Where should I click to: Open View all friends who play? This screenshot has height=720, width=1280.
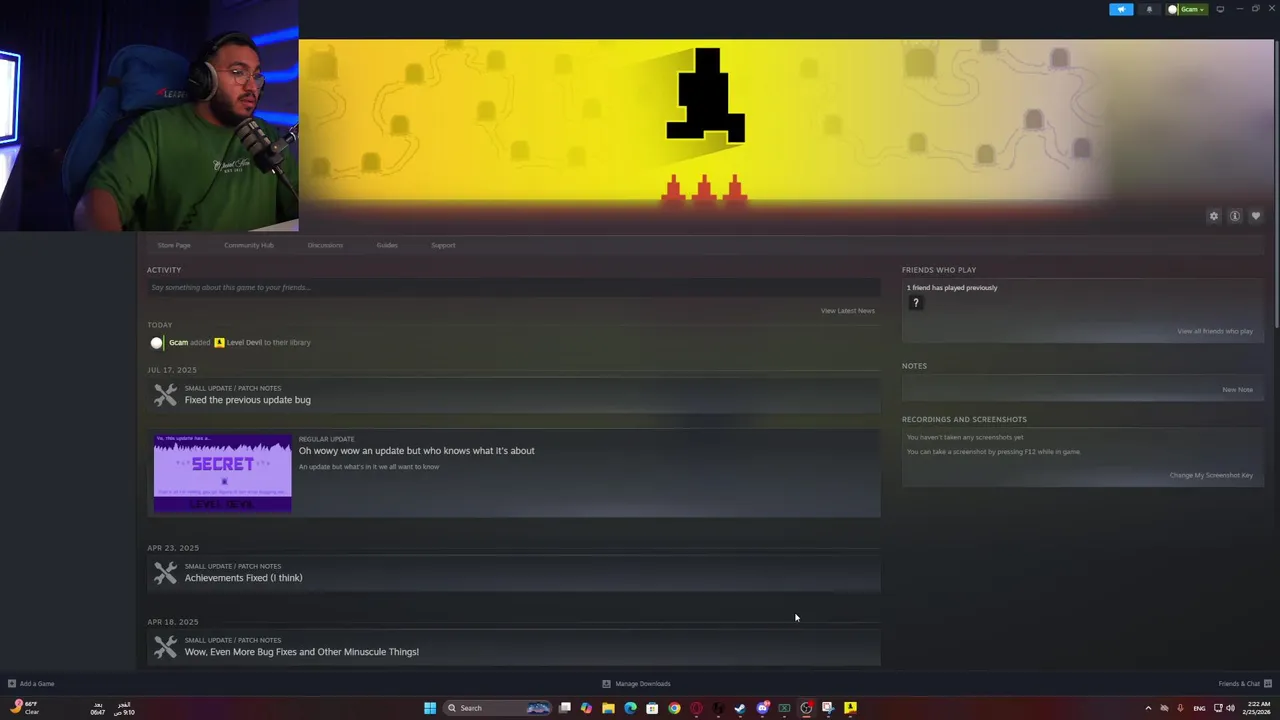pos(1214,331)
